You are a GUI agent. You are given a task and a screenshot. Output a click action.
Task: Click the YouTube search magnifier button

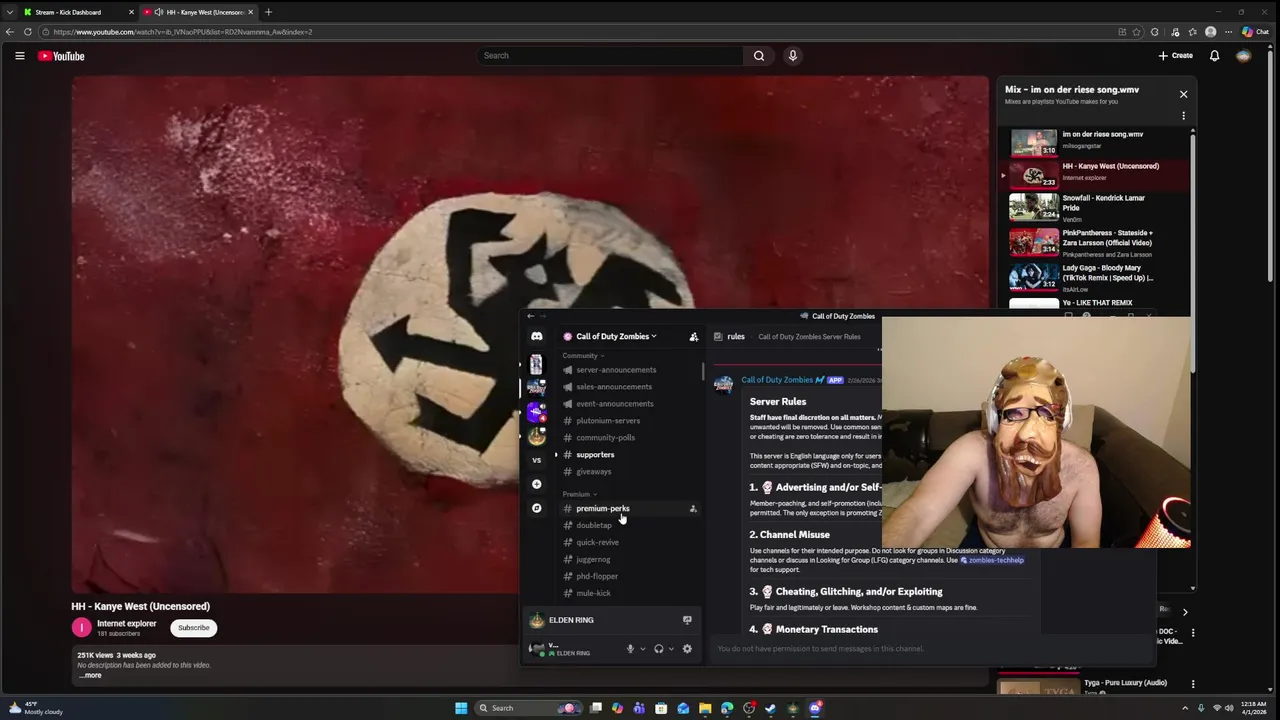[759, 56]
